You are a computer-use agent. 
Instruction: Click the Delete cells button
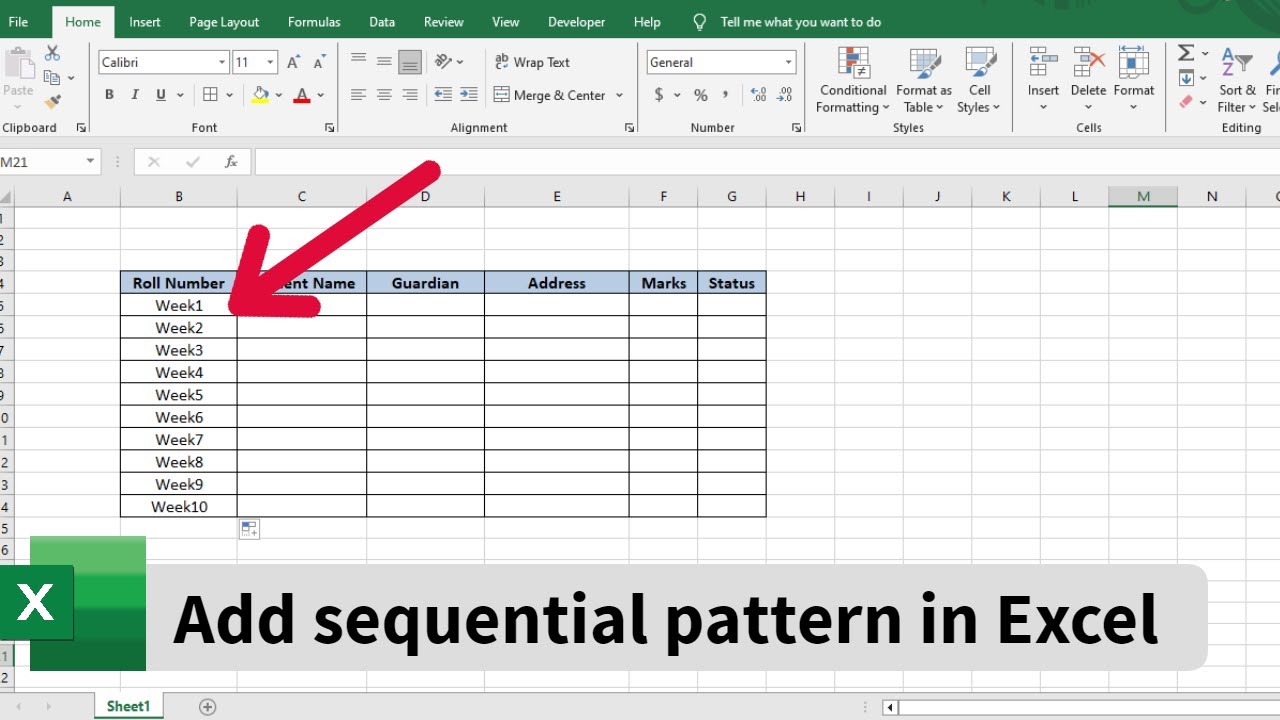pyautogui.click(x=1088, y=78)
